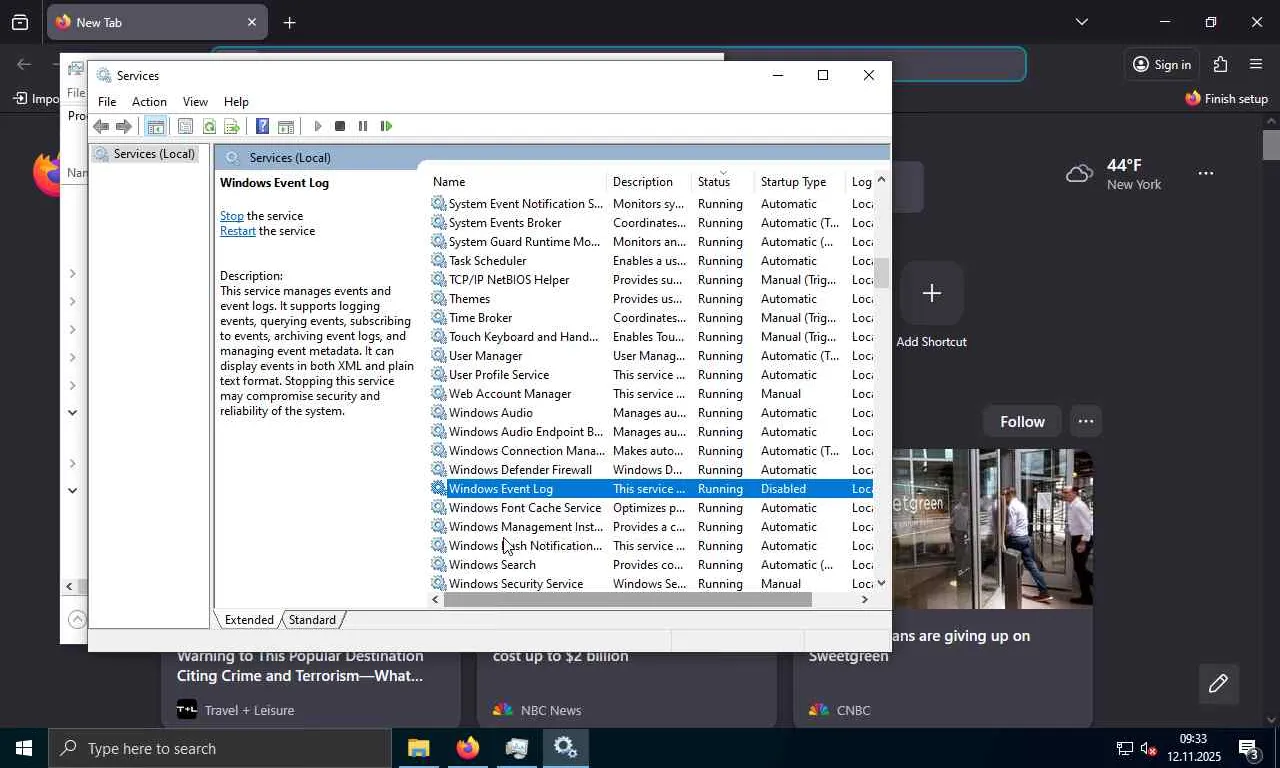The width and height of the screenshot is (1280, 768).
Task: Click the services list vertical scrollbar thumb
Action: (x=881, y=273)
